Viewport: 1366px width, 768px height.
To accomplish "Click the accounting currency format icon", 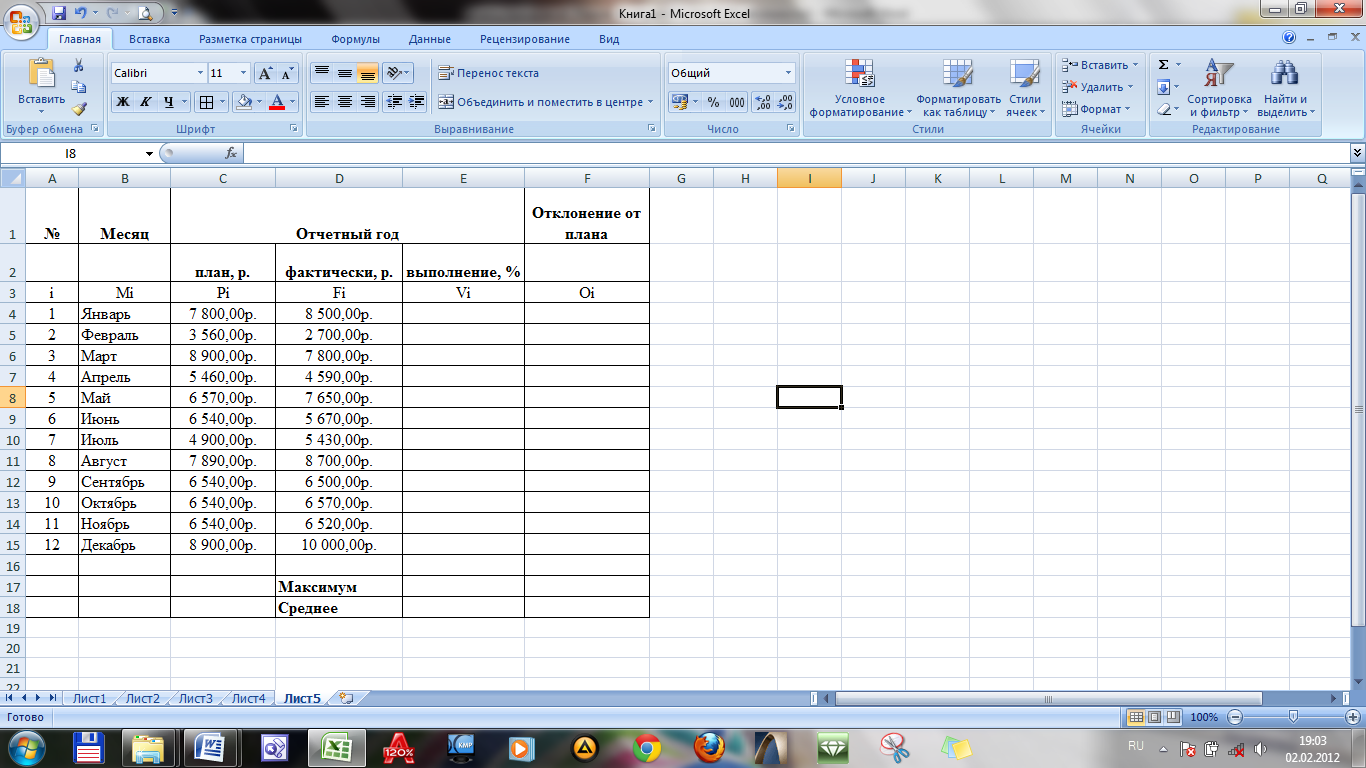I will pos(679,102).
